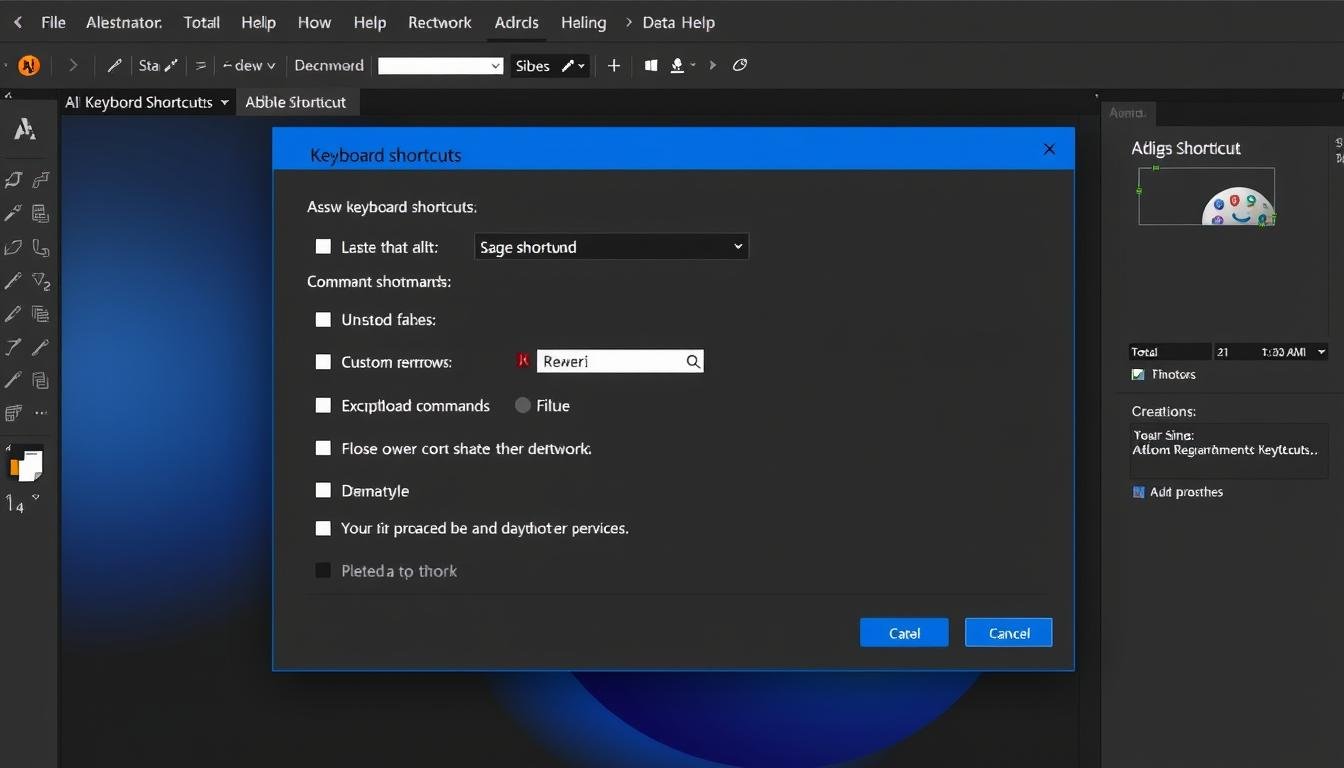Open the "dew" dropdown in the toolbar
The height and width of the screenshot is (768, 1344).
tap(249, 66)
